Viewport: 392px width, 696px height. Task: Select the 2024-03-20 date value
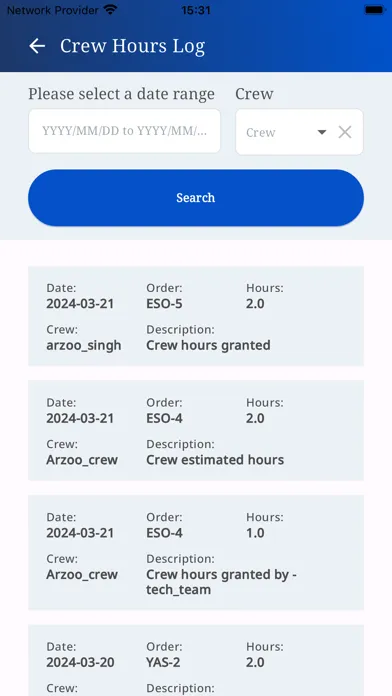pyautogui.click(x=80, y=662)
